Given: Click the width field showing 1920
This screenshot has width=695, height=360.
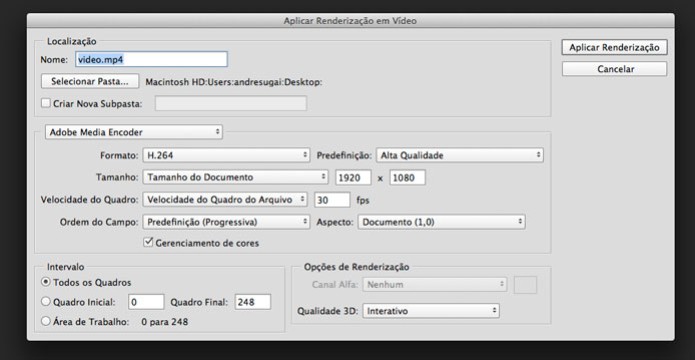Looking at the screenshot, I should point(353,177).
